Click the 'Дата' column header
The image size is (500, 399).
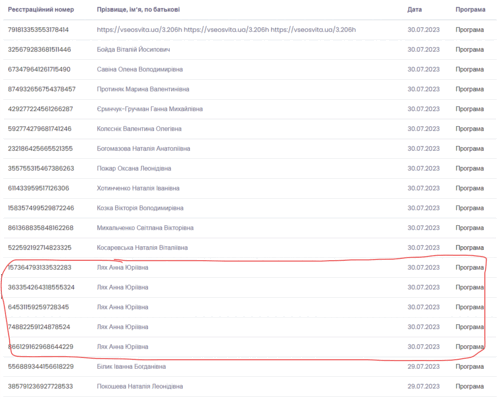(414, 10)
